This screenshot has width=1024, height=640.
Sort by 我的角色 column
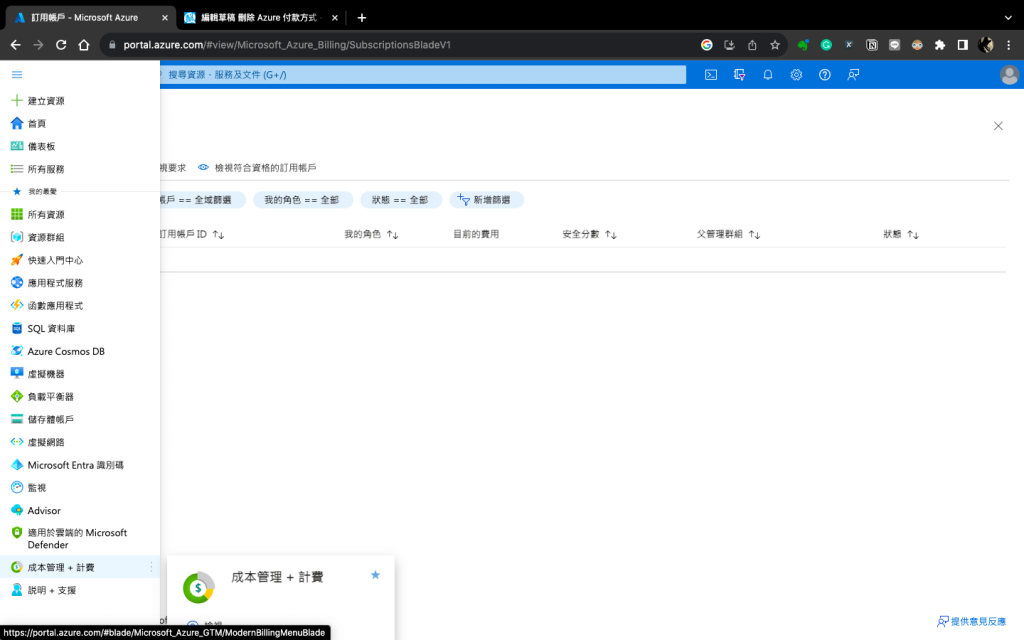[x=371, y=234]
